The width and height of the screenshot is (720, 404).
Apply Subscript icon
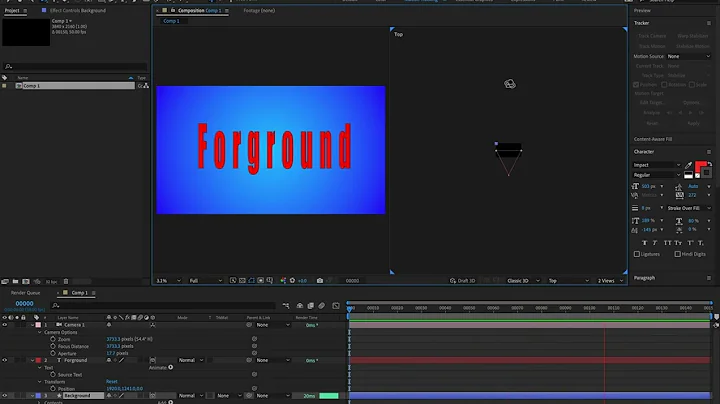pos(701,243)
